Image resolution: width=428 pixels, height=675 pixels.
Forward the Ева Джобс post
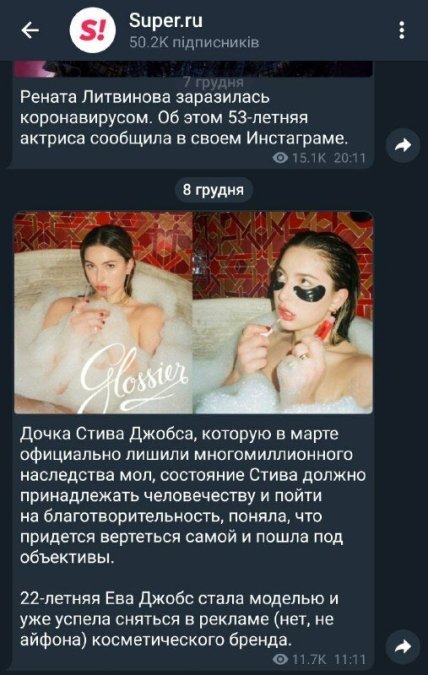pyautogui.click(x=402, y=647)
